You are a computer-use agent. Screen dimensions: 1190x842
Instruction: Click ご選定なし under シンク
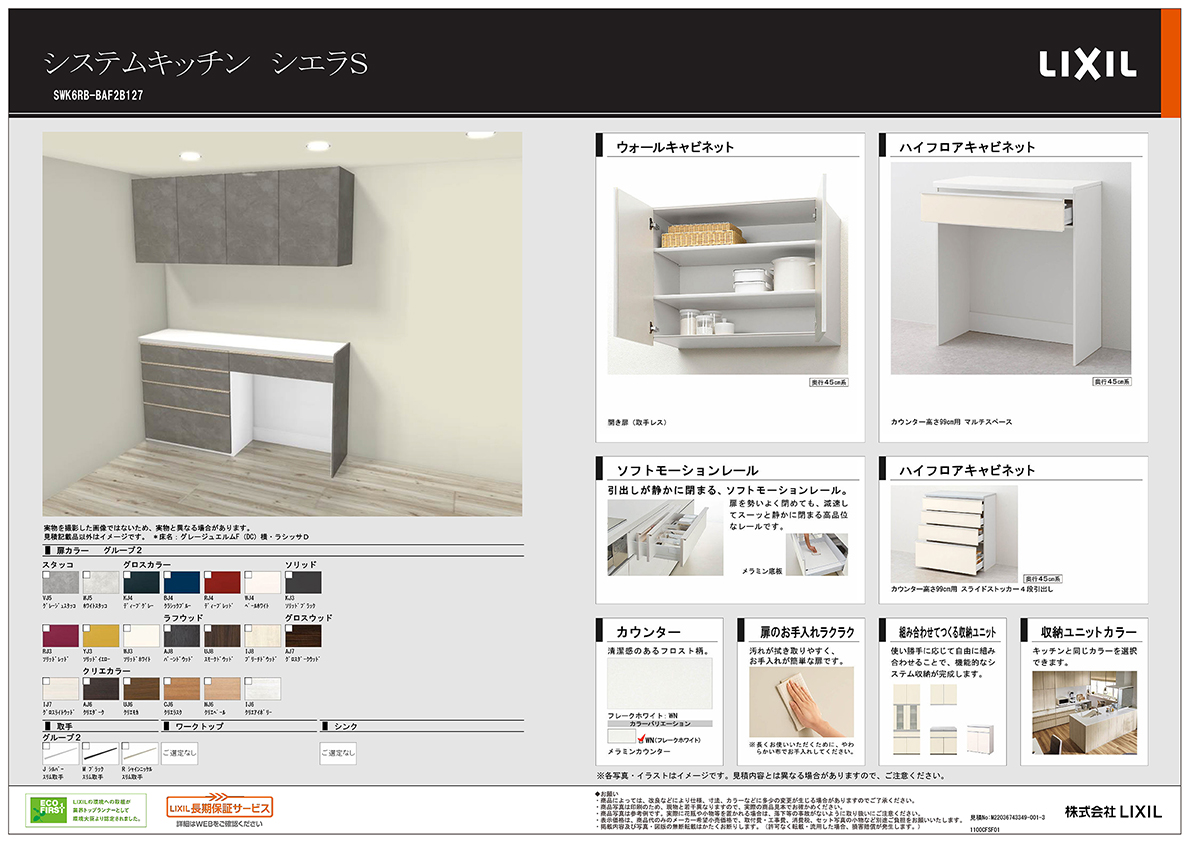coord(338,753)
